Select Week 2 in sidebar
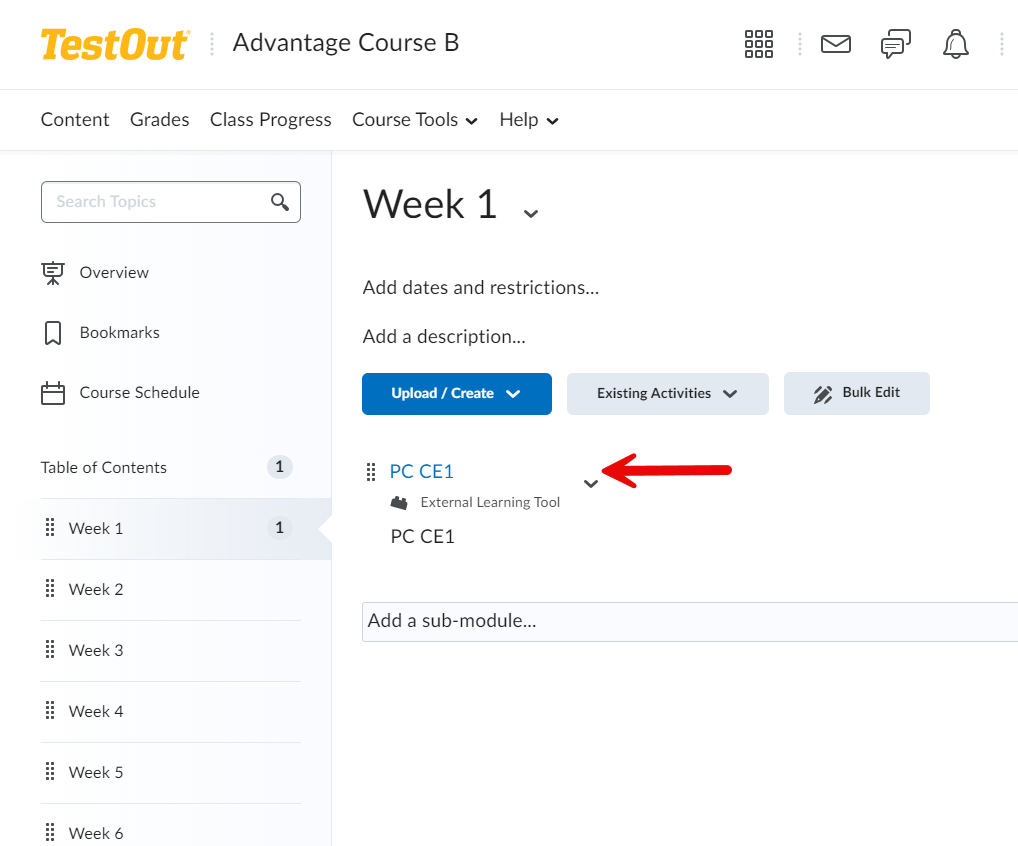 click(x=171, y=590)
